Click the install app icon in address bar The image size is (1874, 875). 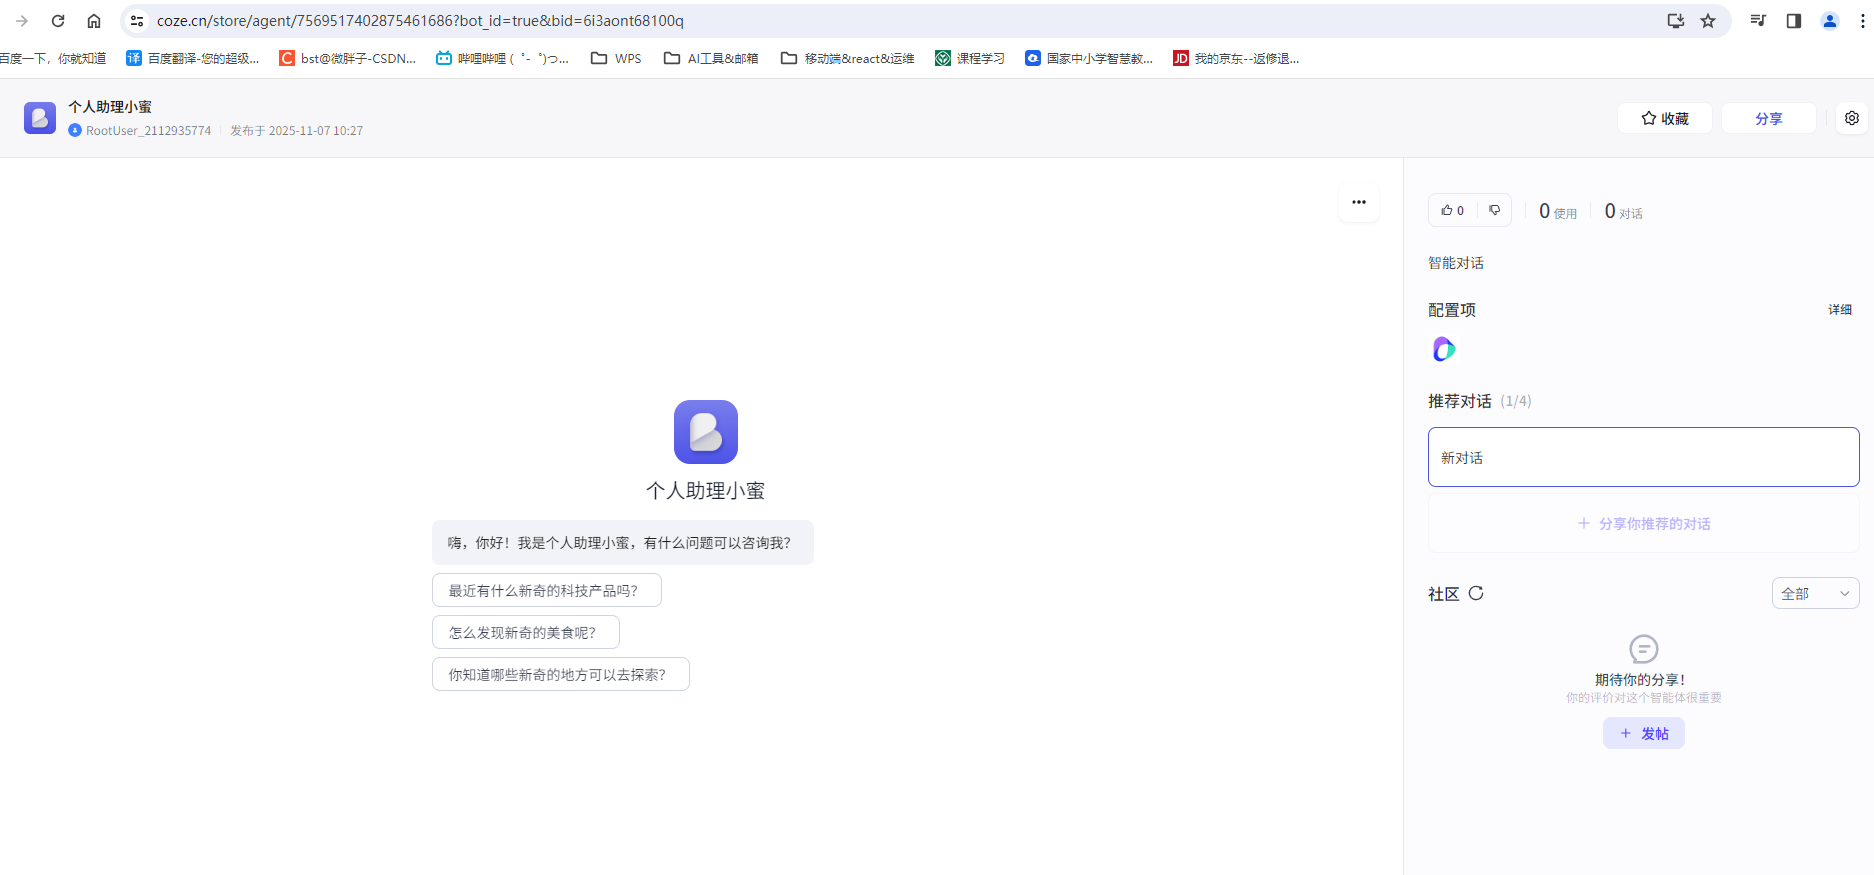tap(1675, 21)
